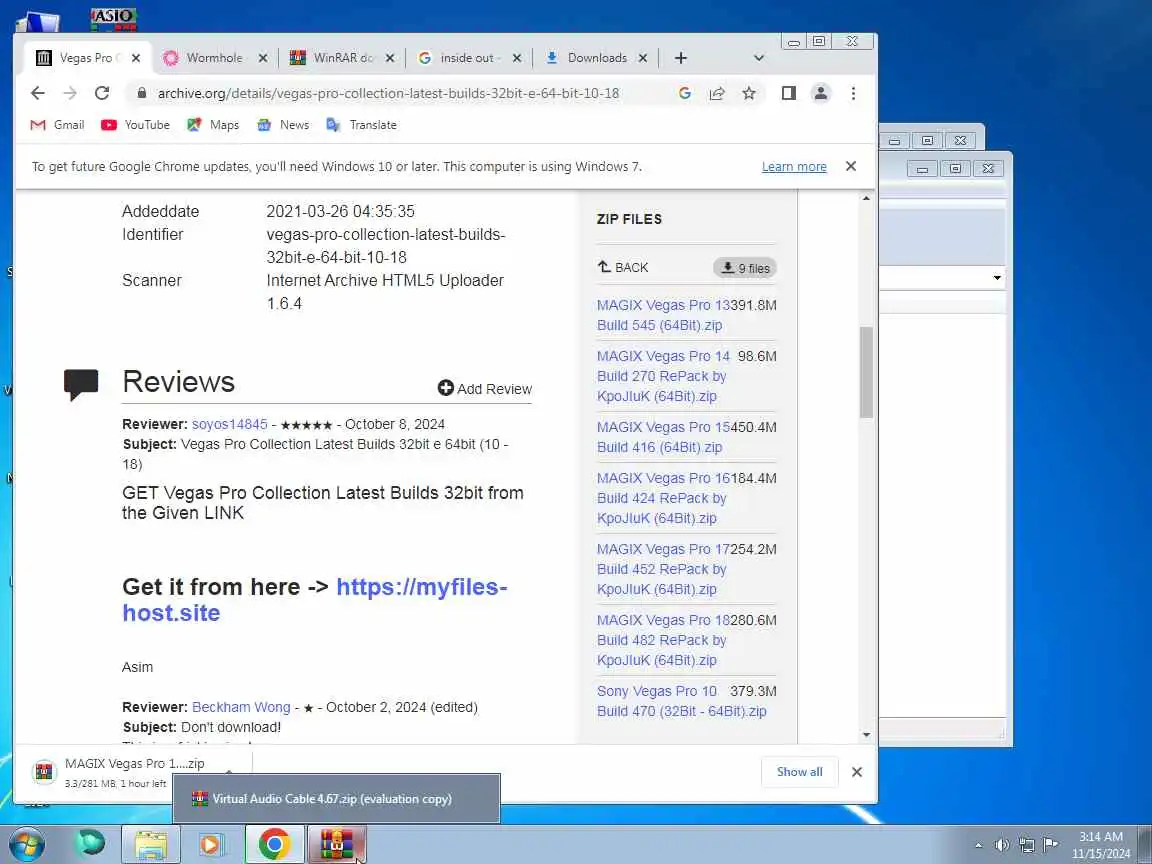This screenshot has height=864, width=1152.
Task: Expand the download item options chevron
Action: (x=229, y=772)
